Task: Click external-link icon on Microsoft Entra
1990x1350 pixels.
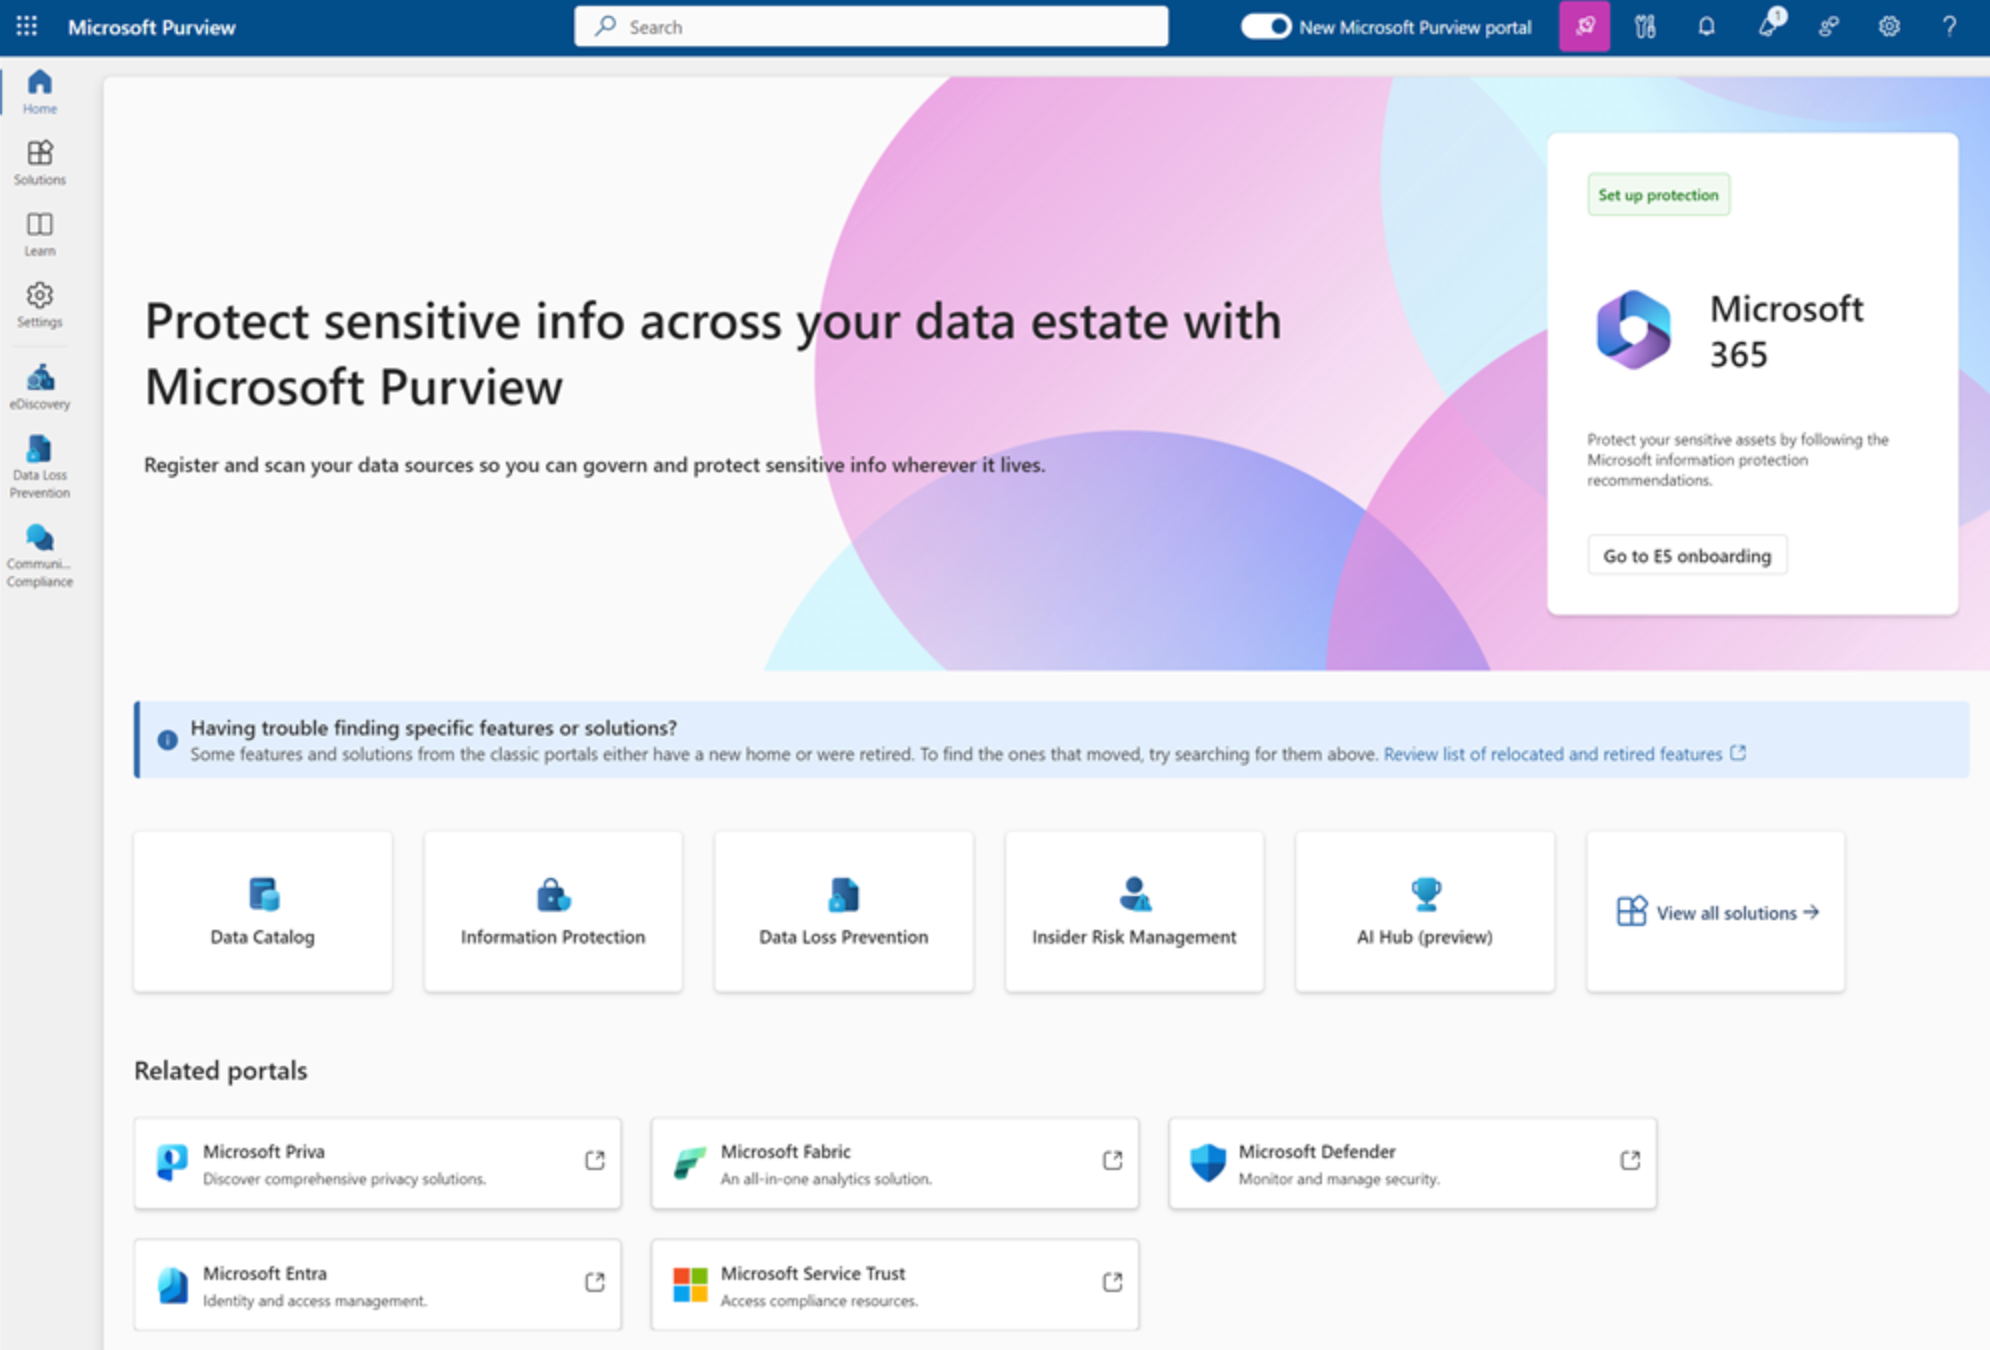Action: tap(595, 1282)
